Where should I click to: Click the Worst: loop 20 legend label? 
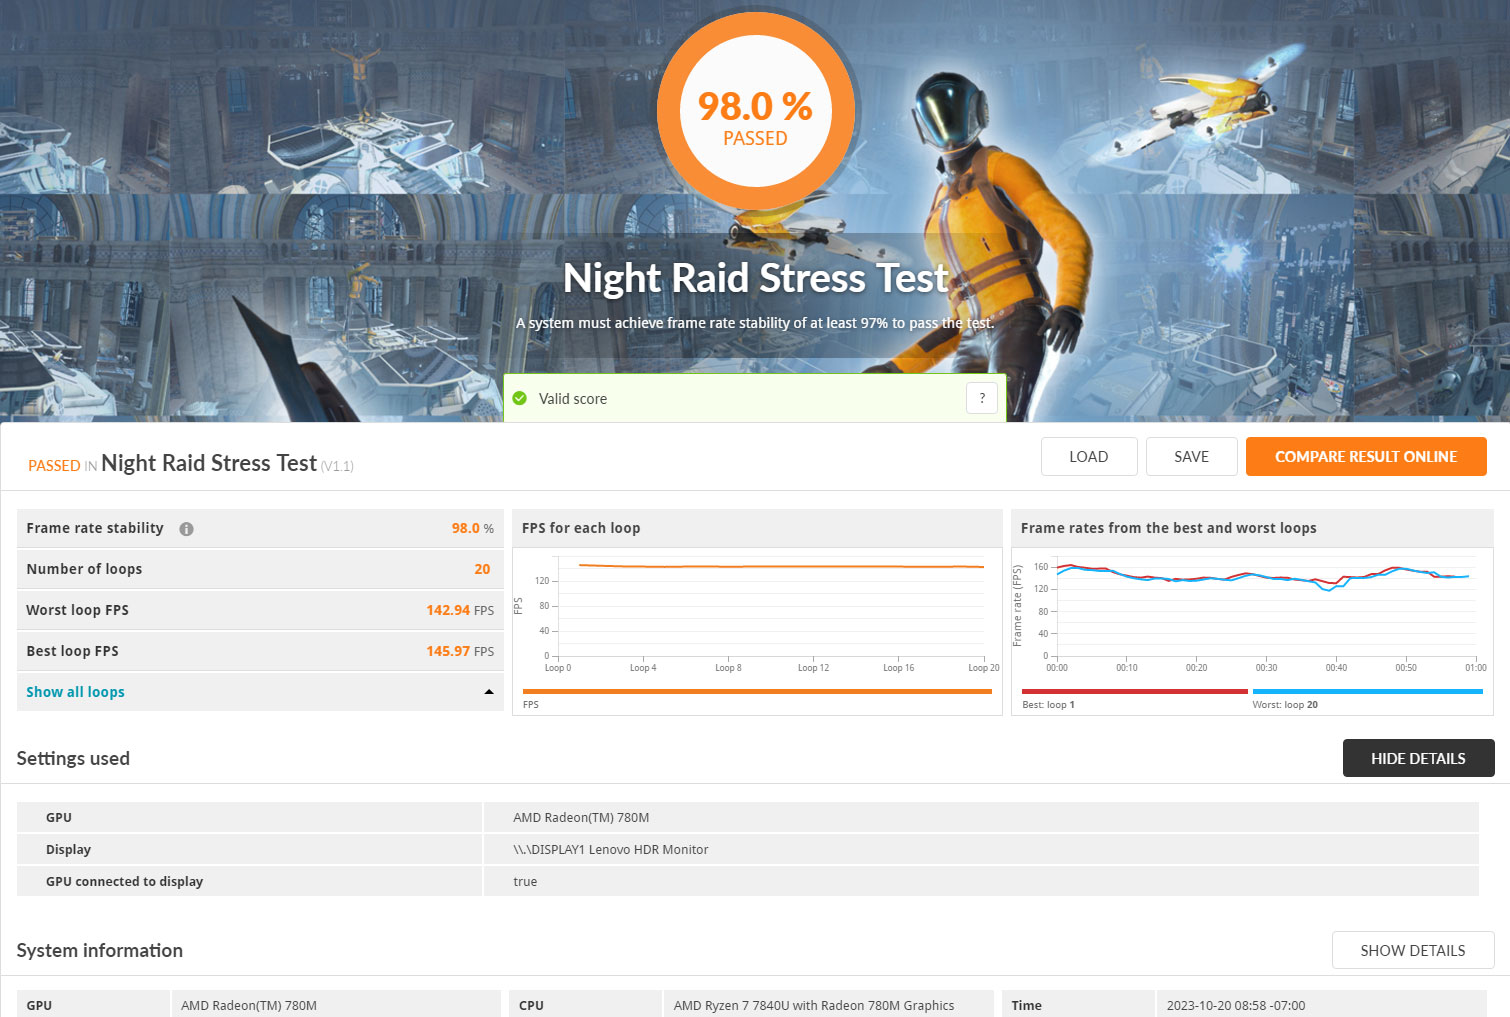click(1285, 705)
